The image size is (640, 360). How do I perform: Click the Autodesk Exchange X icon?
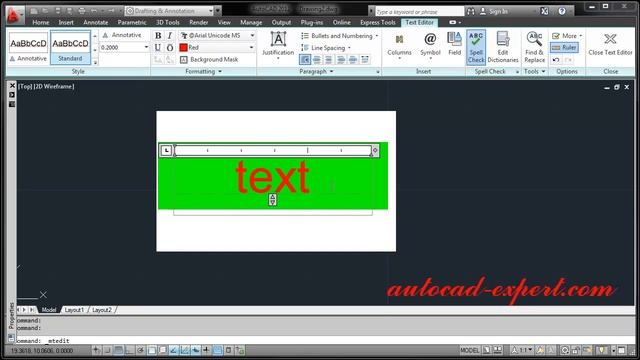544,11
